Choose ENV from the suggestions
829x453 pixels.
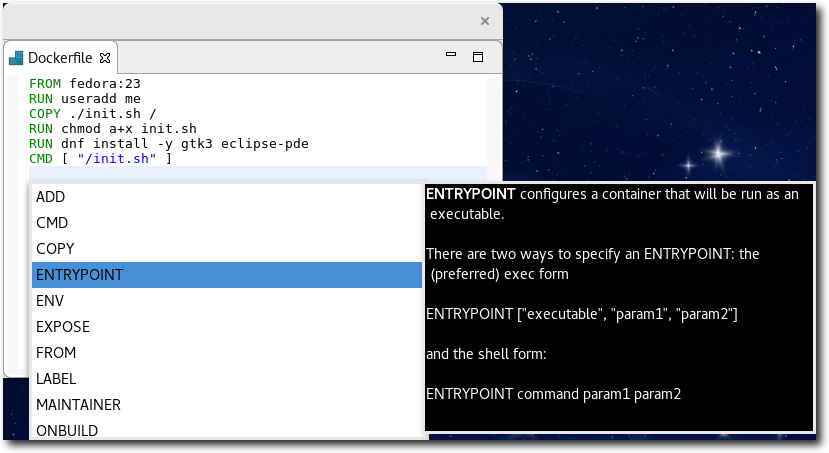pyautogui.click(x=50, y=301)
